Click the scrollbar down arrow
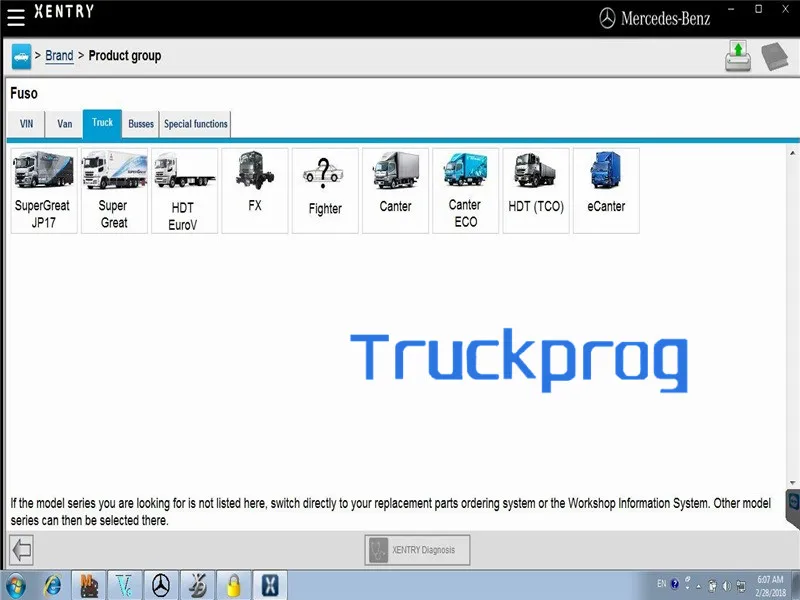800x600 pixels. 792,483
